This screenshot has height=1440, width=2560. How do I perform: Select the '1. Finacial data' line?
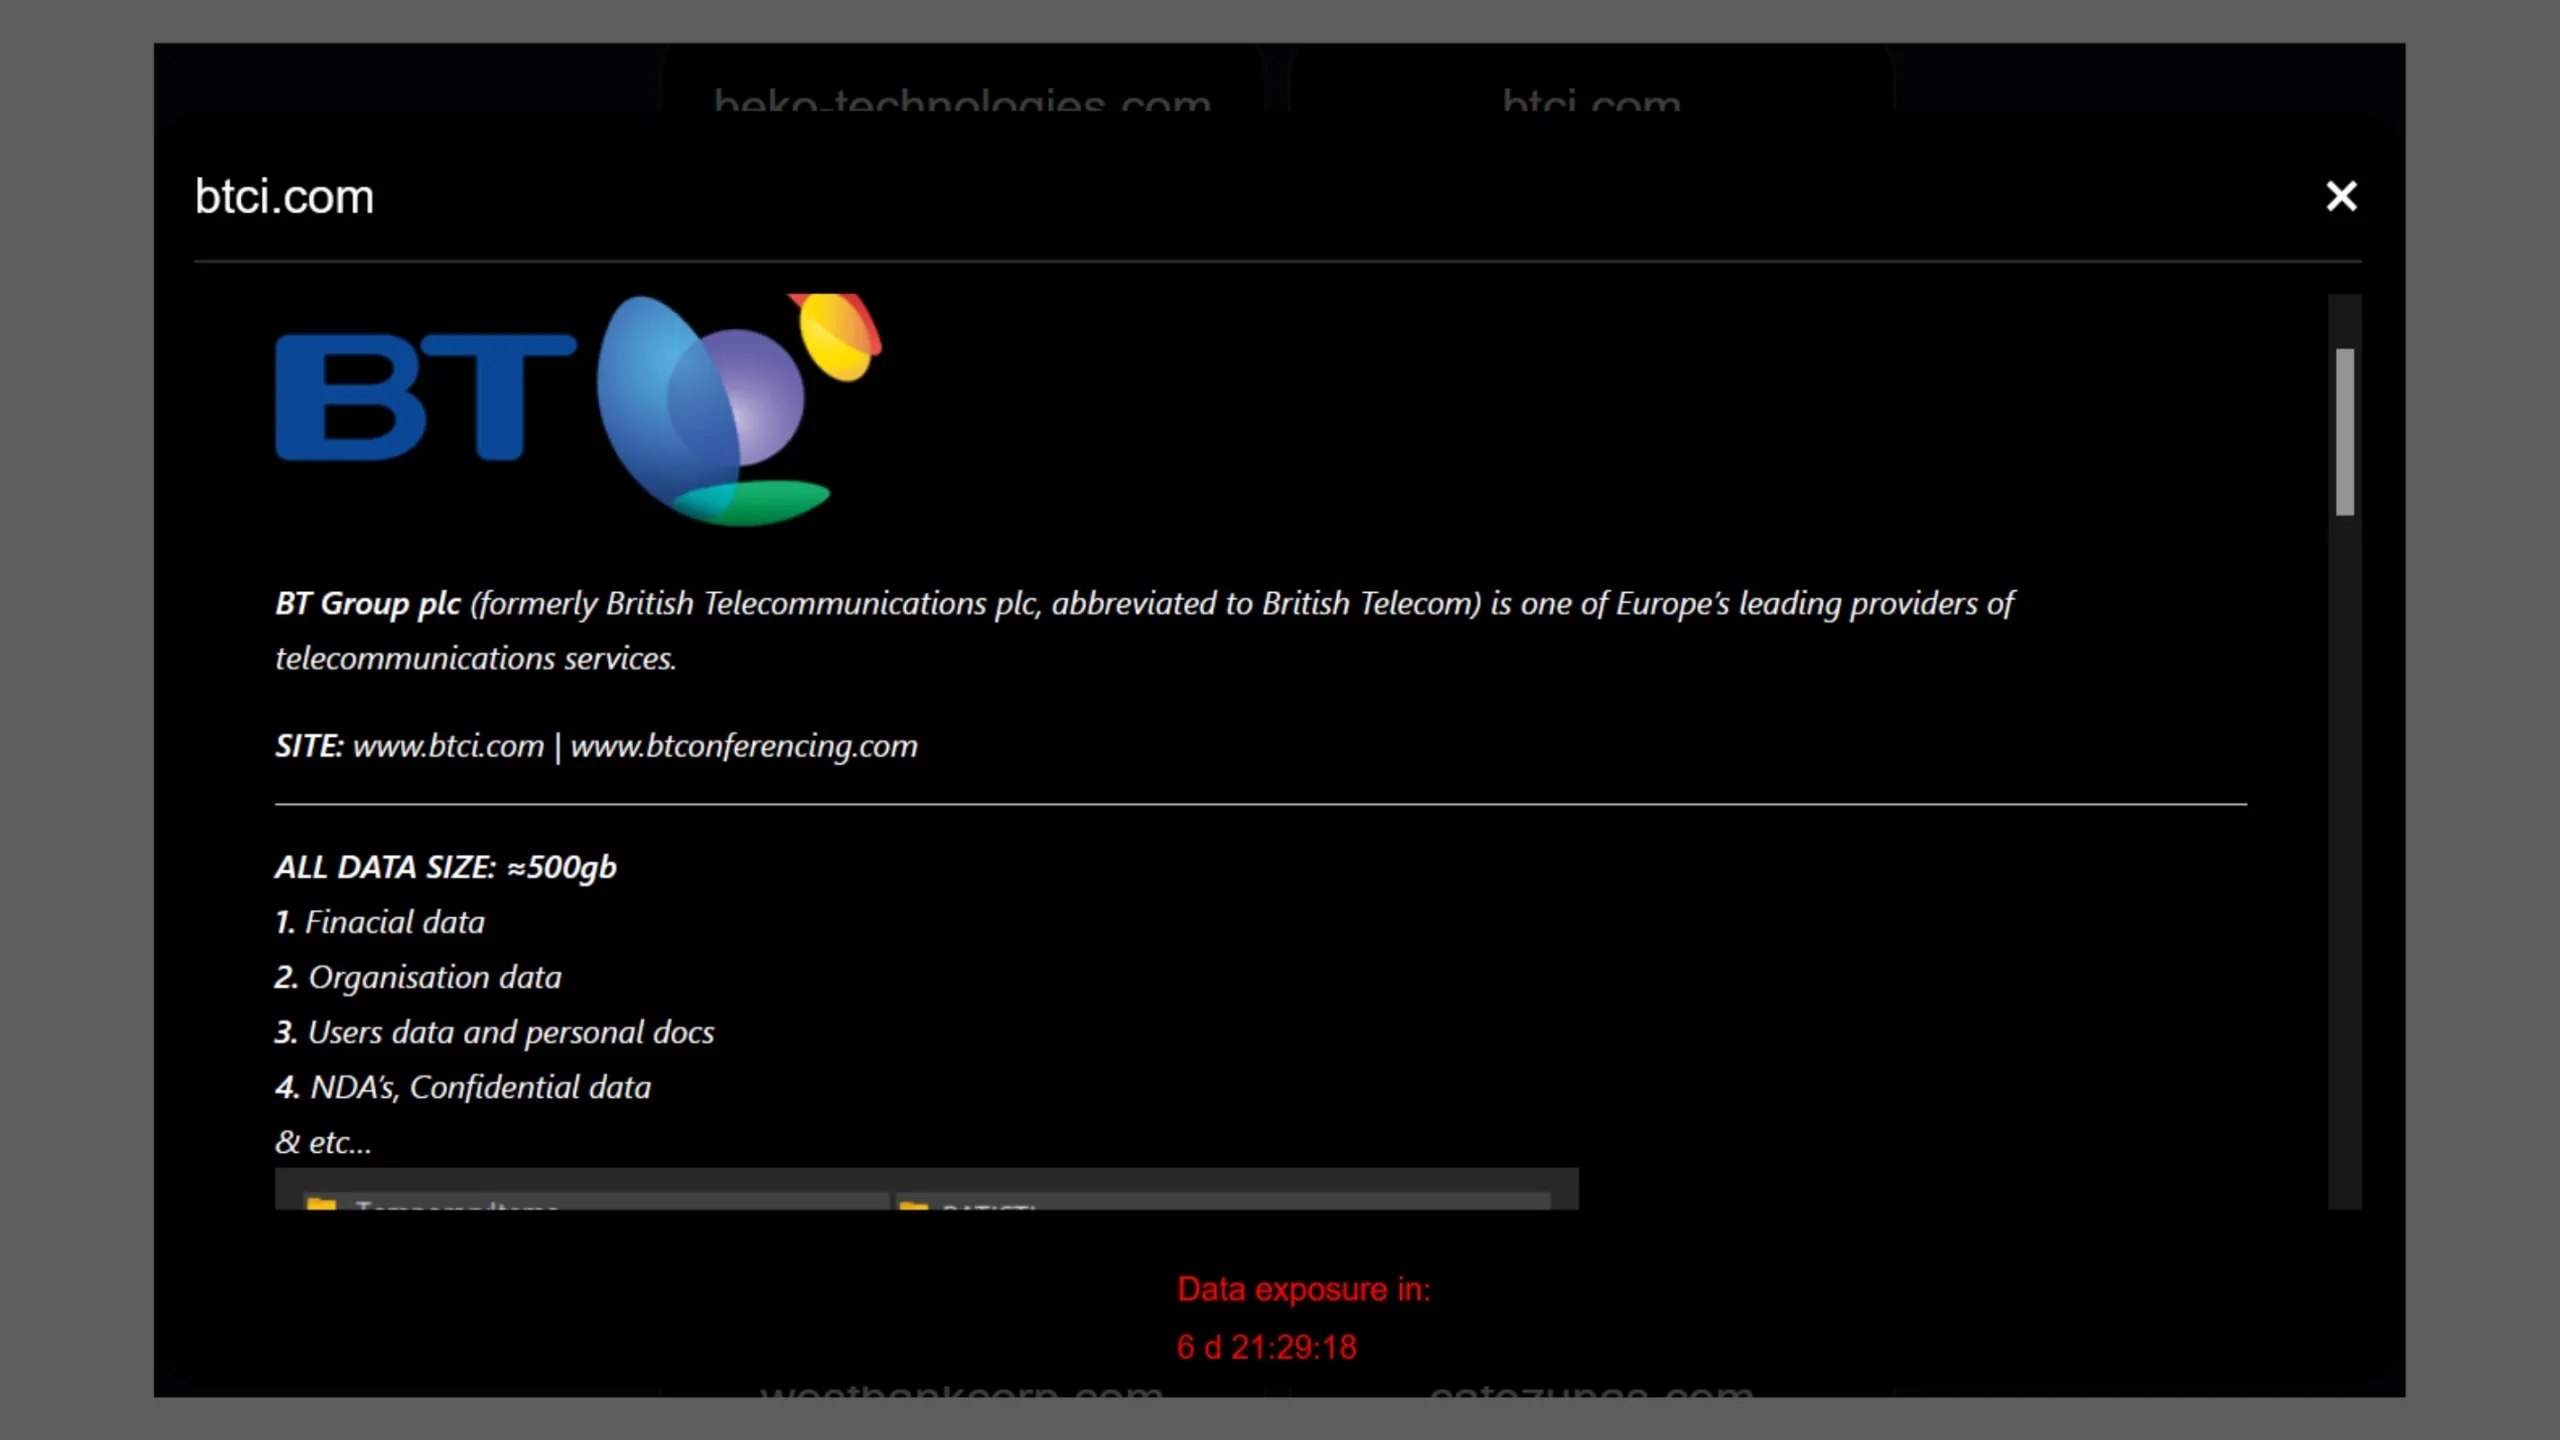[x=380, y=922]
